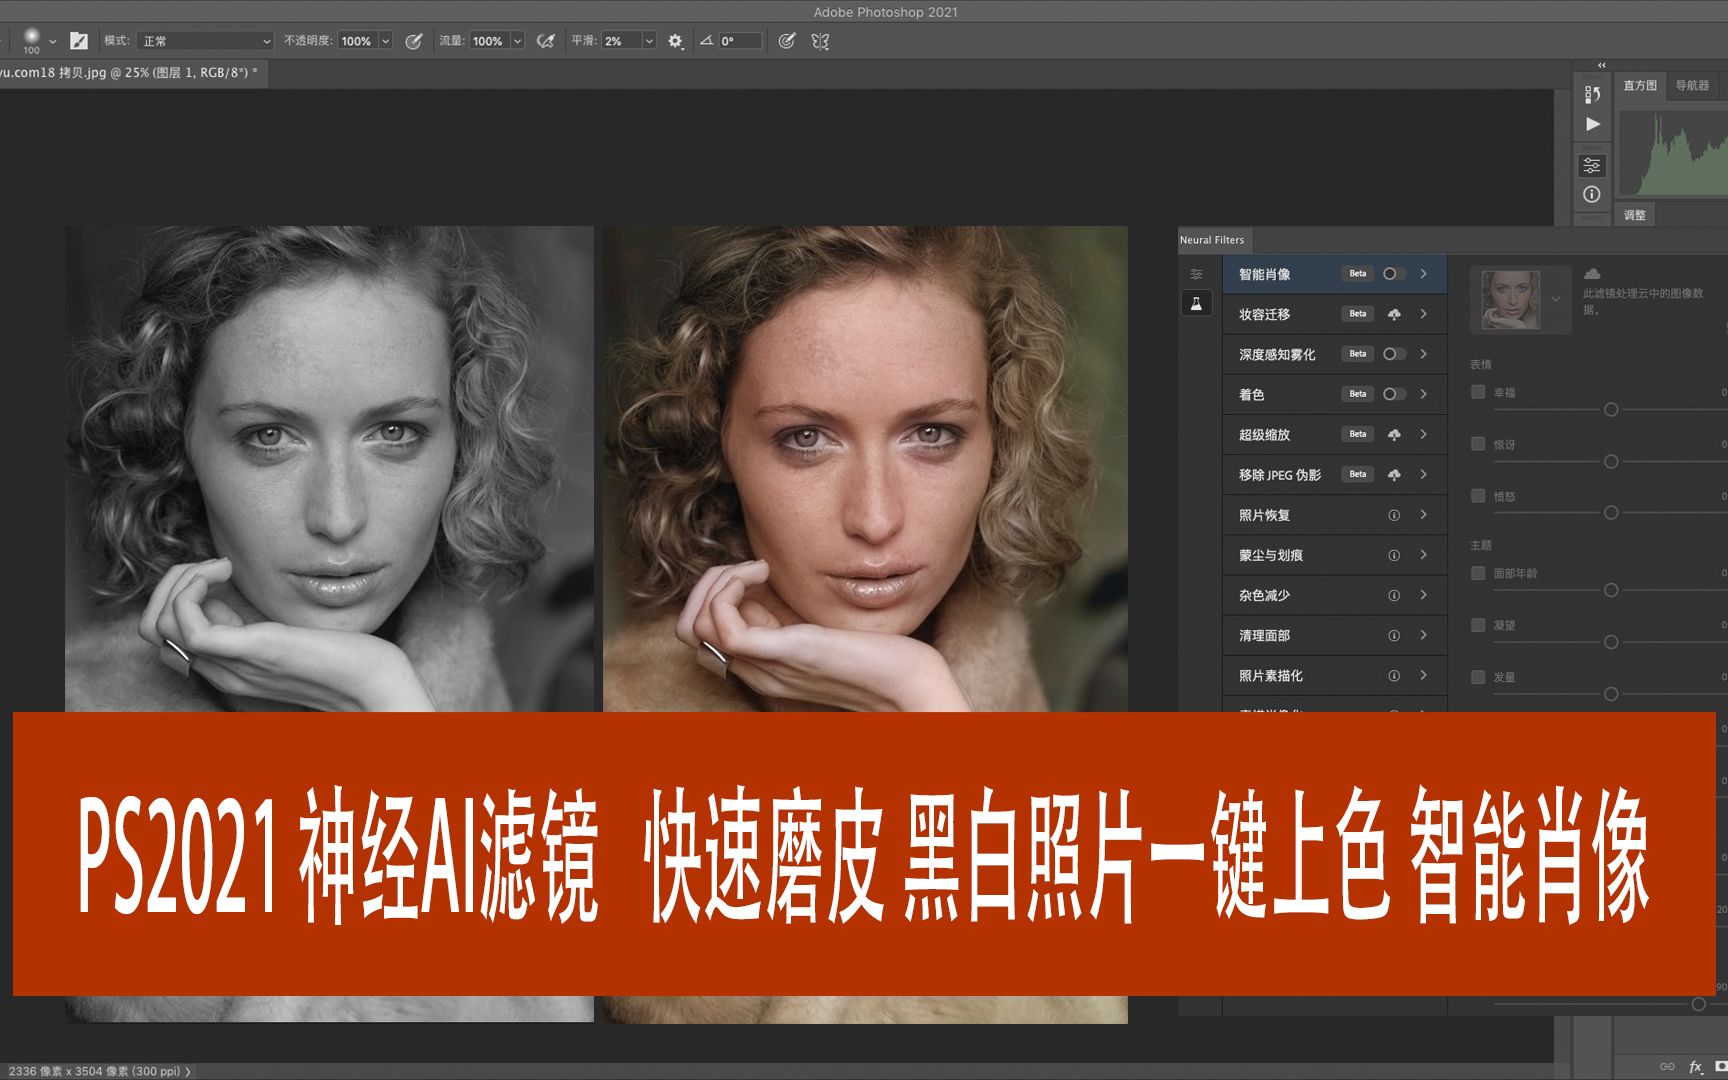Select the 超级缩放 filter row
Viewport: 1728px width, 1080px height.
(x=1334, y=434)
